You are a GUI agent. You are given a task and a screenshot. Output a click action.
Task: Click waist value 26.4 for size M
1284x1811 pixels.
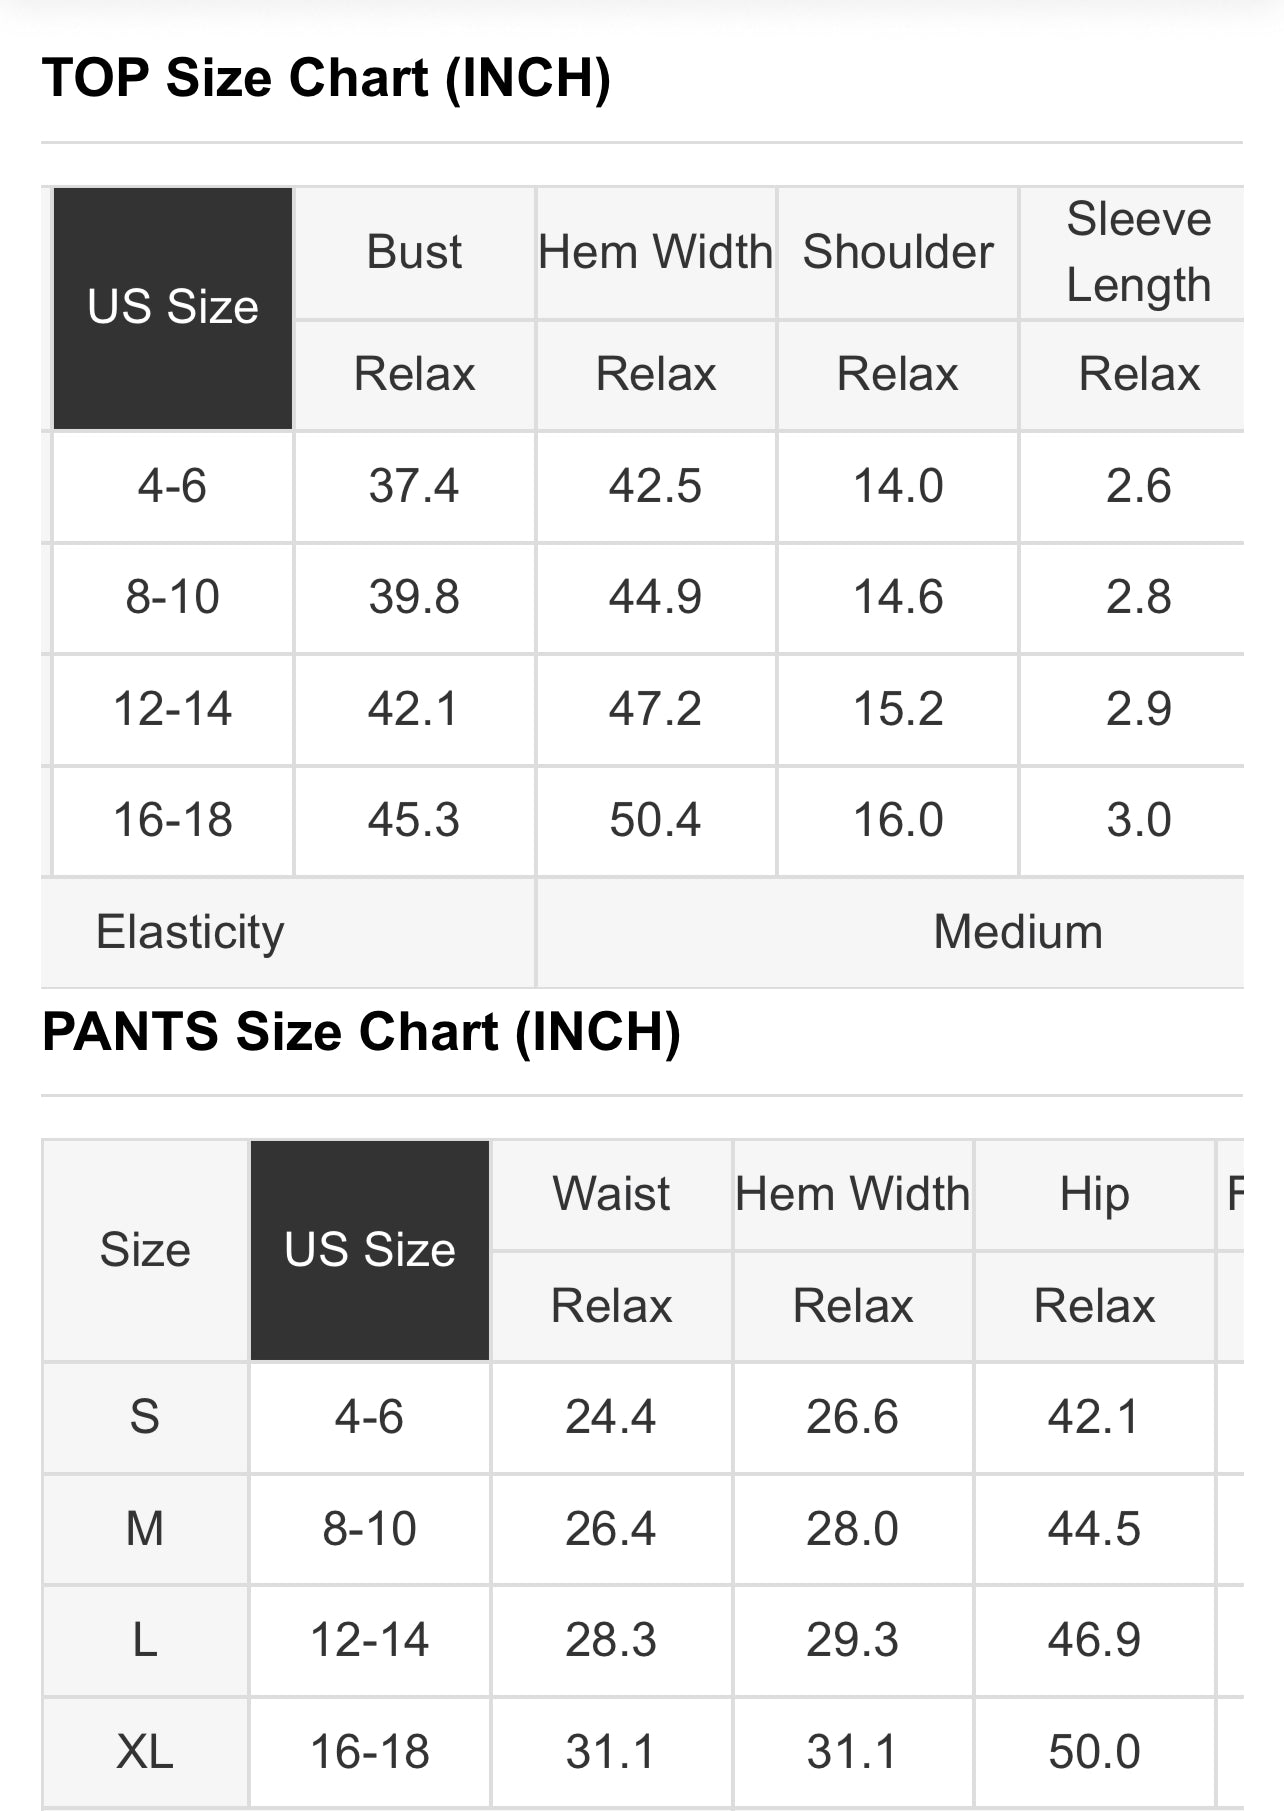pyautogui.click(x=611, y=1529)
